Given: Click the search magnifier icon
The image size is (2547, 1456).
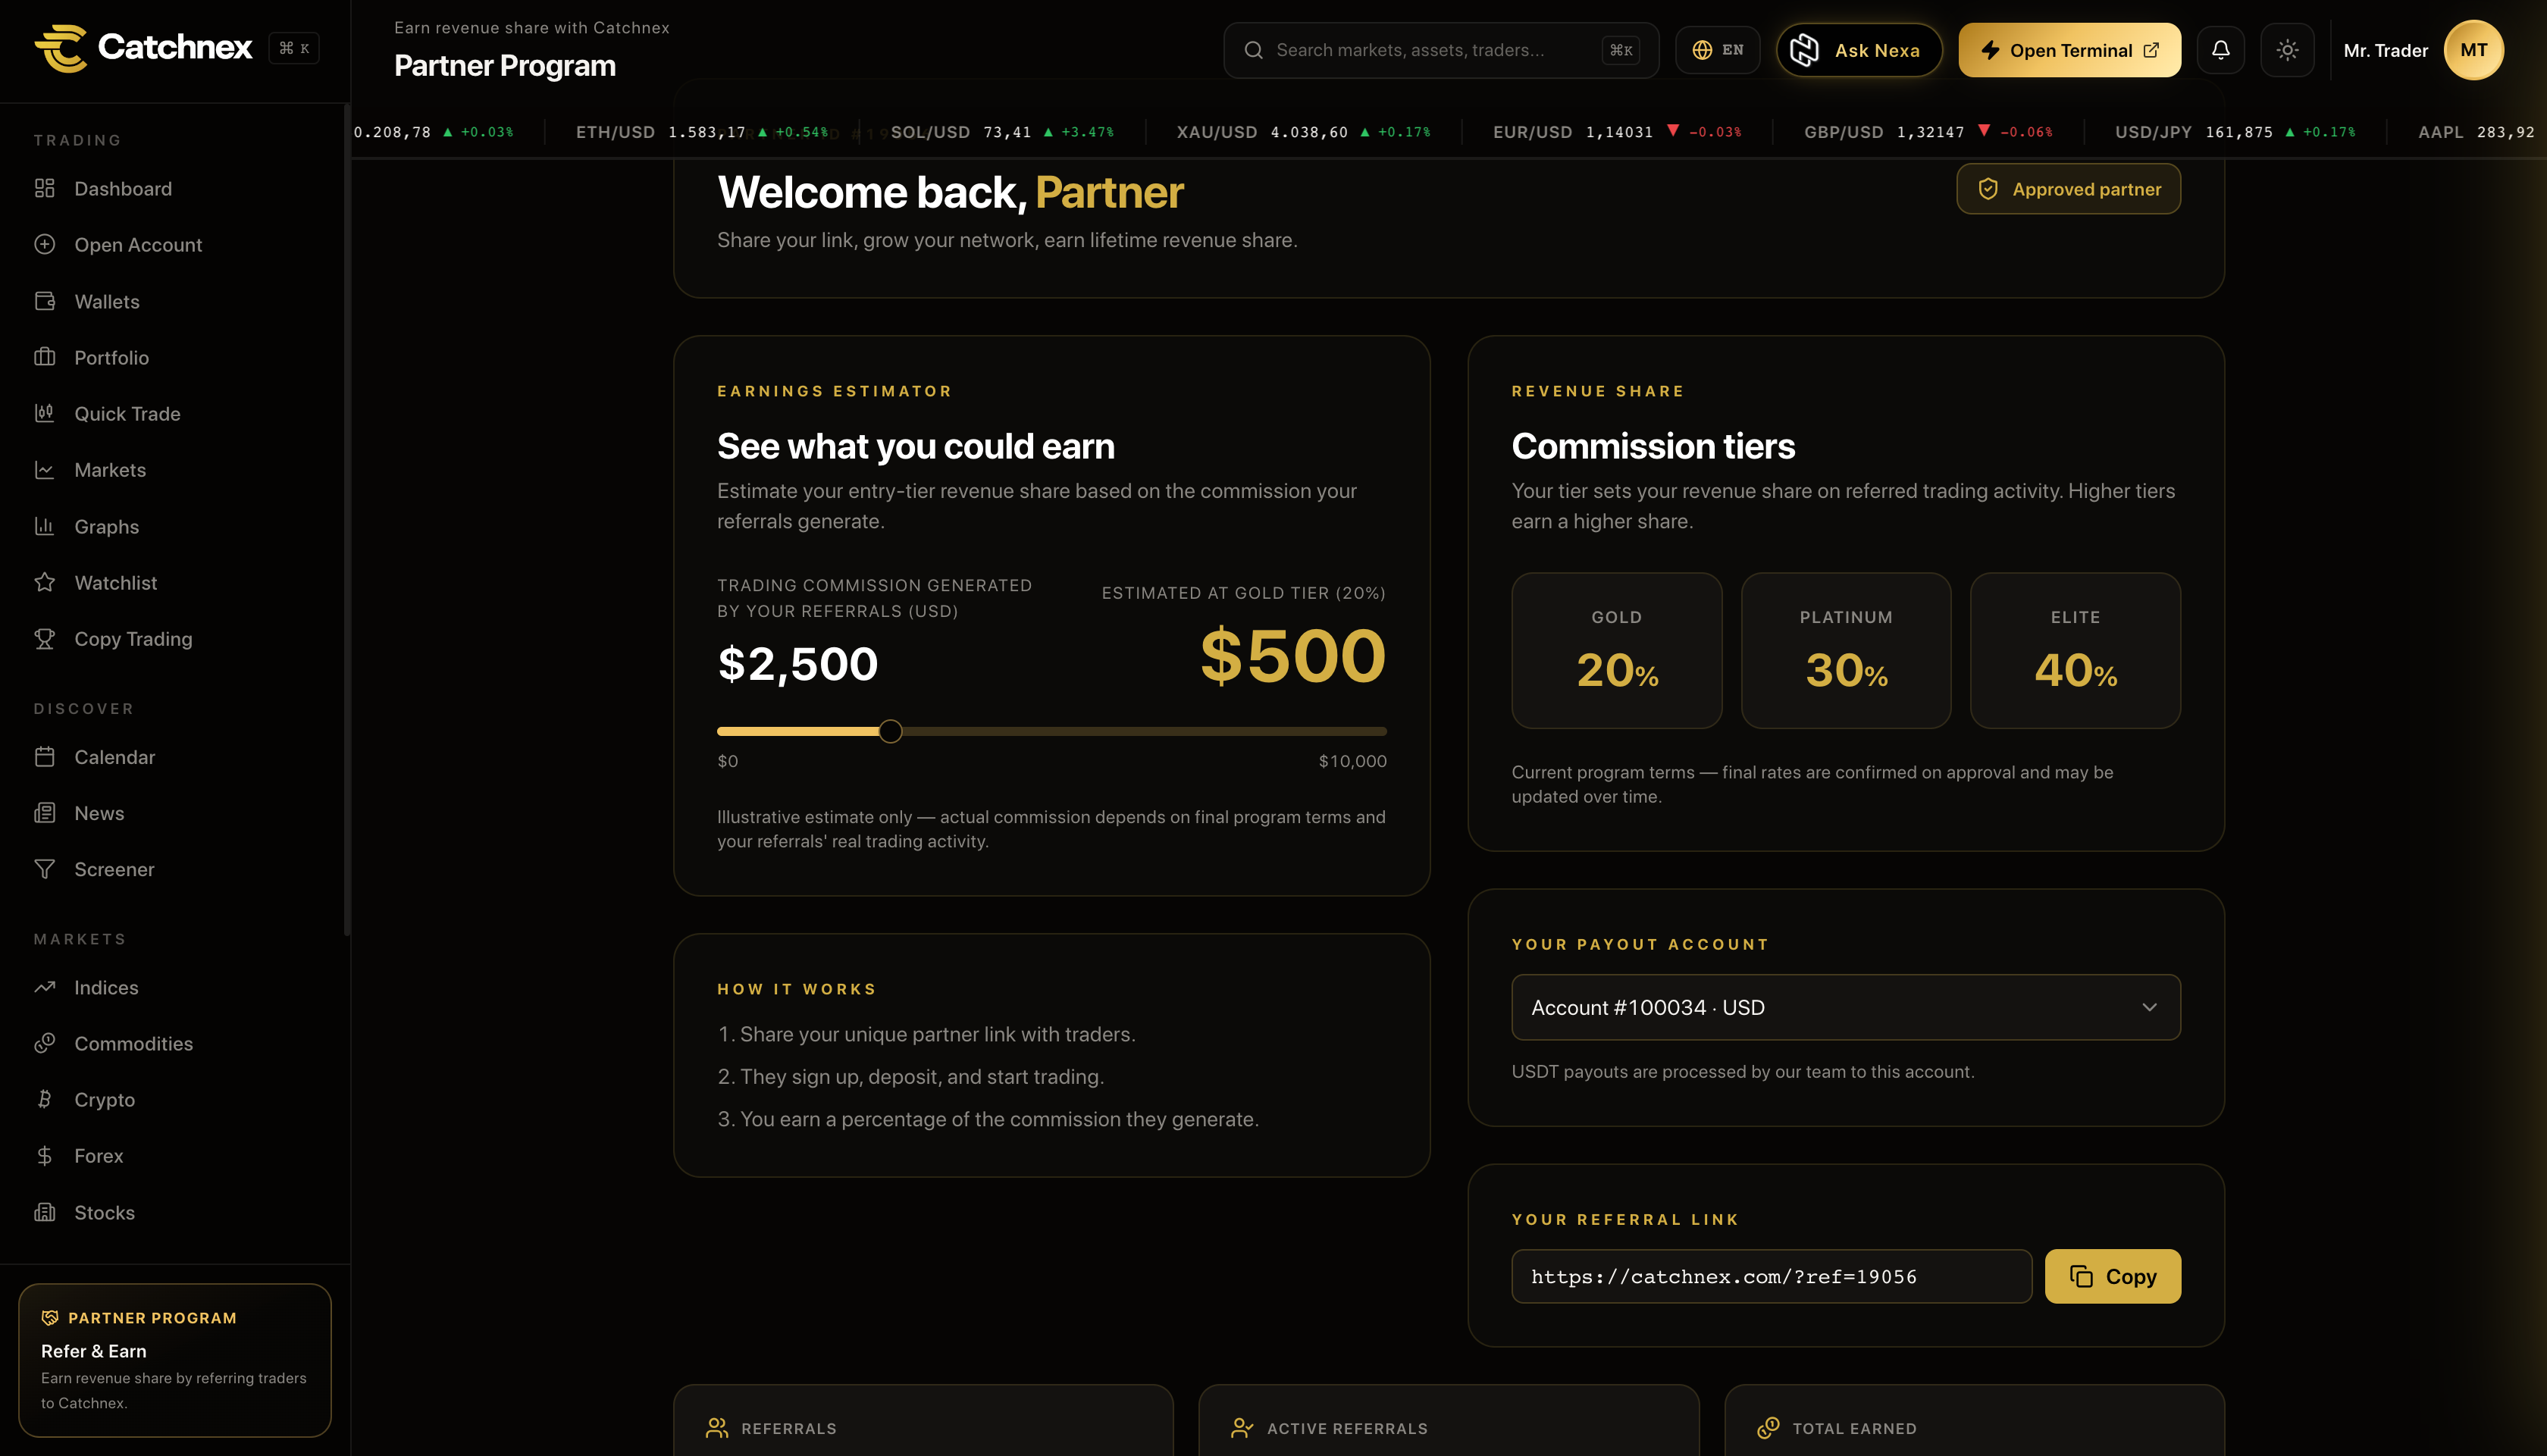Looking at the screenshot, I should click(1253, 50).
